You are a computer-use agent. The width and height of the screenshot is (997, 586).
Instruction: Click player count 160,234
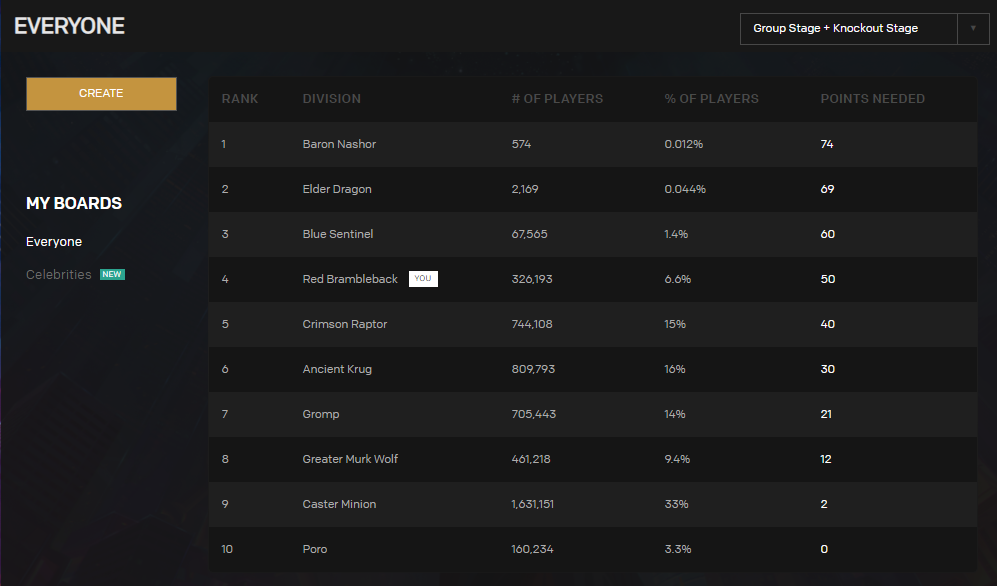[x=532, y=549]
